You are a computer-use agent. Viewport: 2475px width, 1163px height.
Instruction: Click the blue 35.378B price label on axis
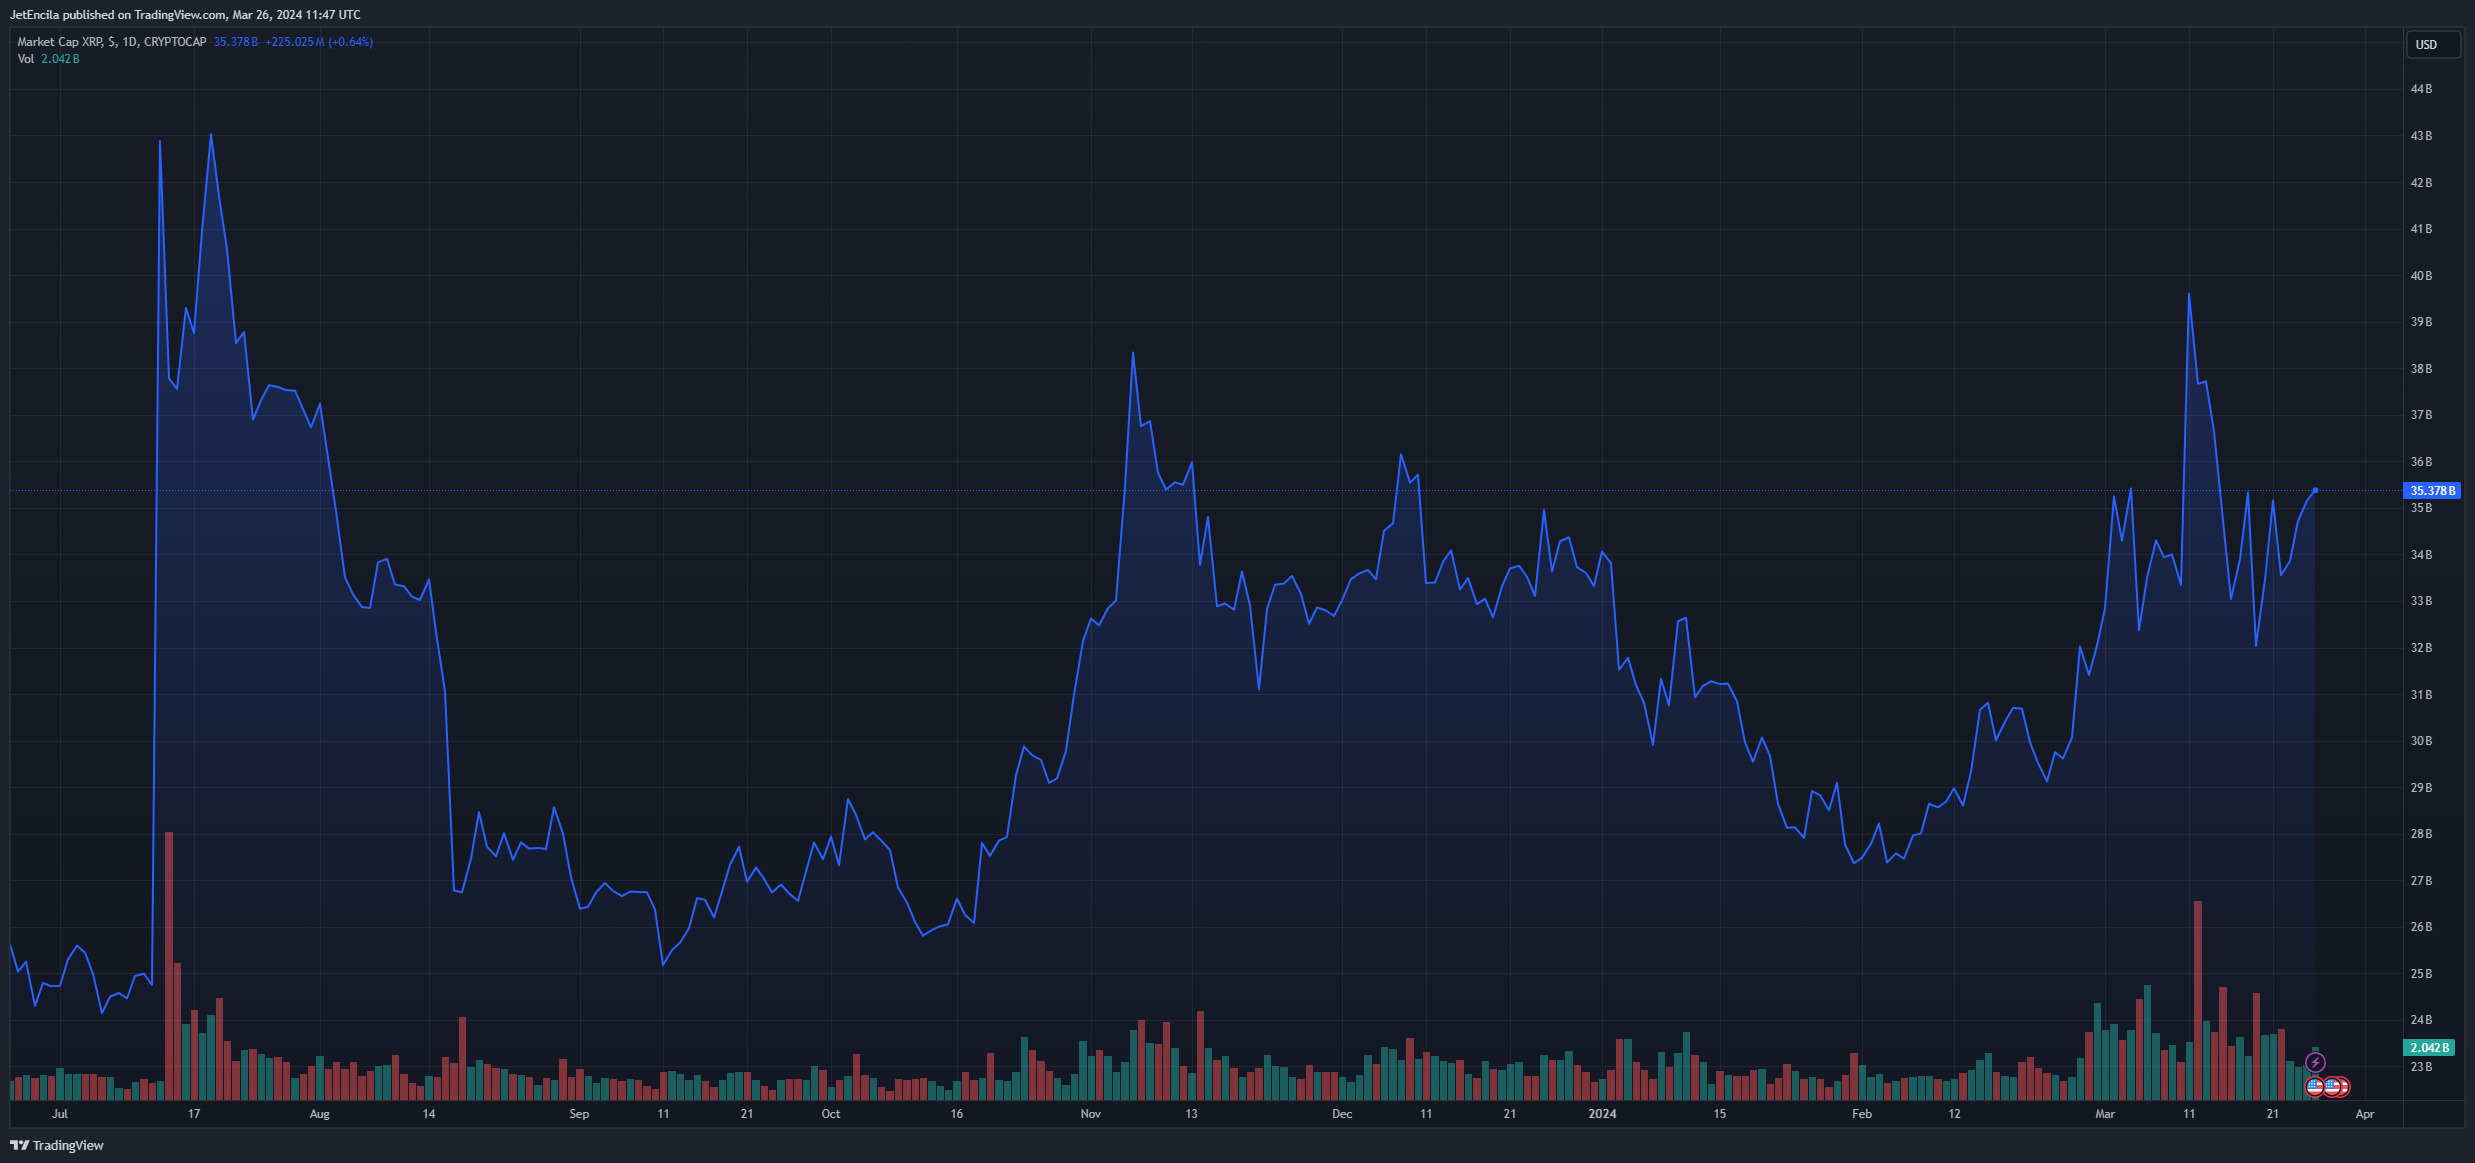click(2433, 490)
